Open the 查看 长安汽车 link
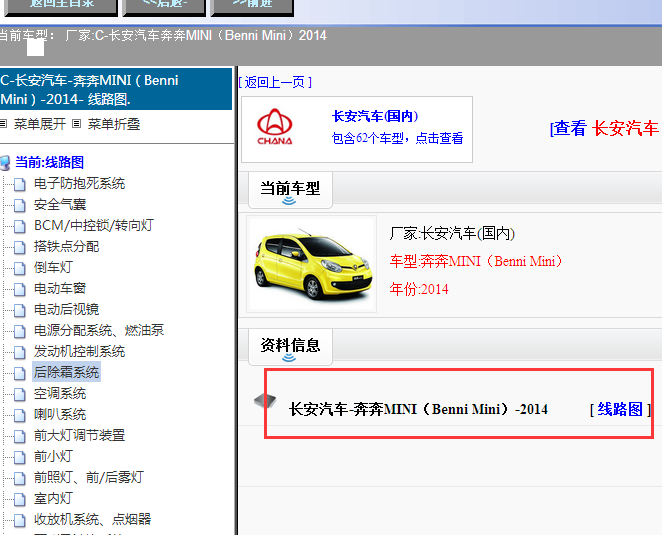 (x=604, y=128)
